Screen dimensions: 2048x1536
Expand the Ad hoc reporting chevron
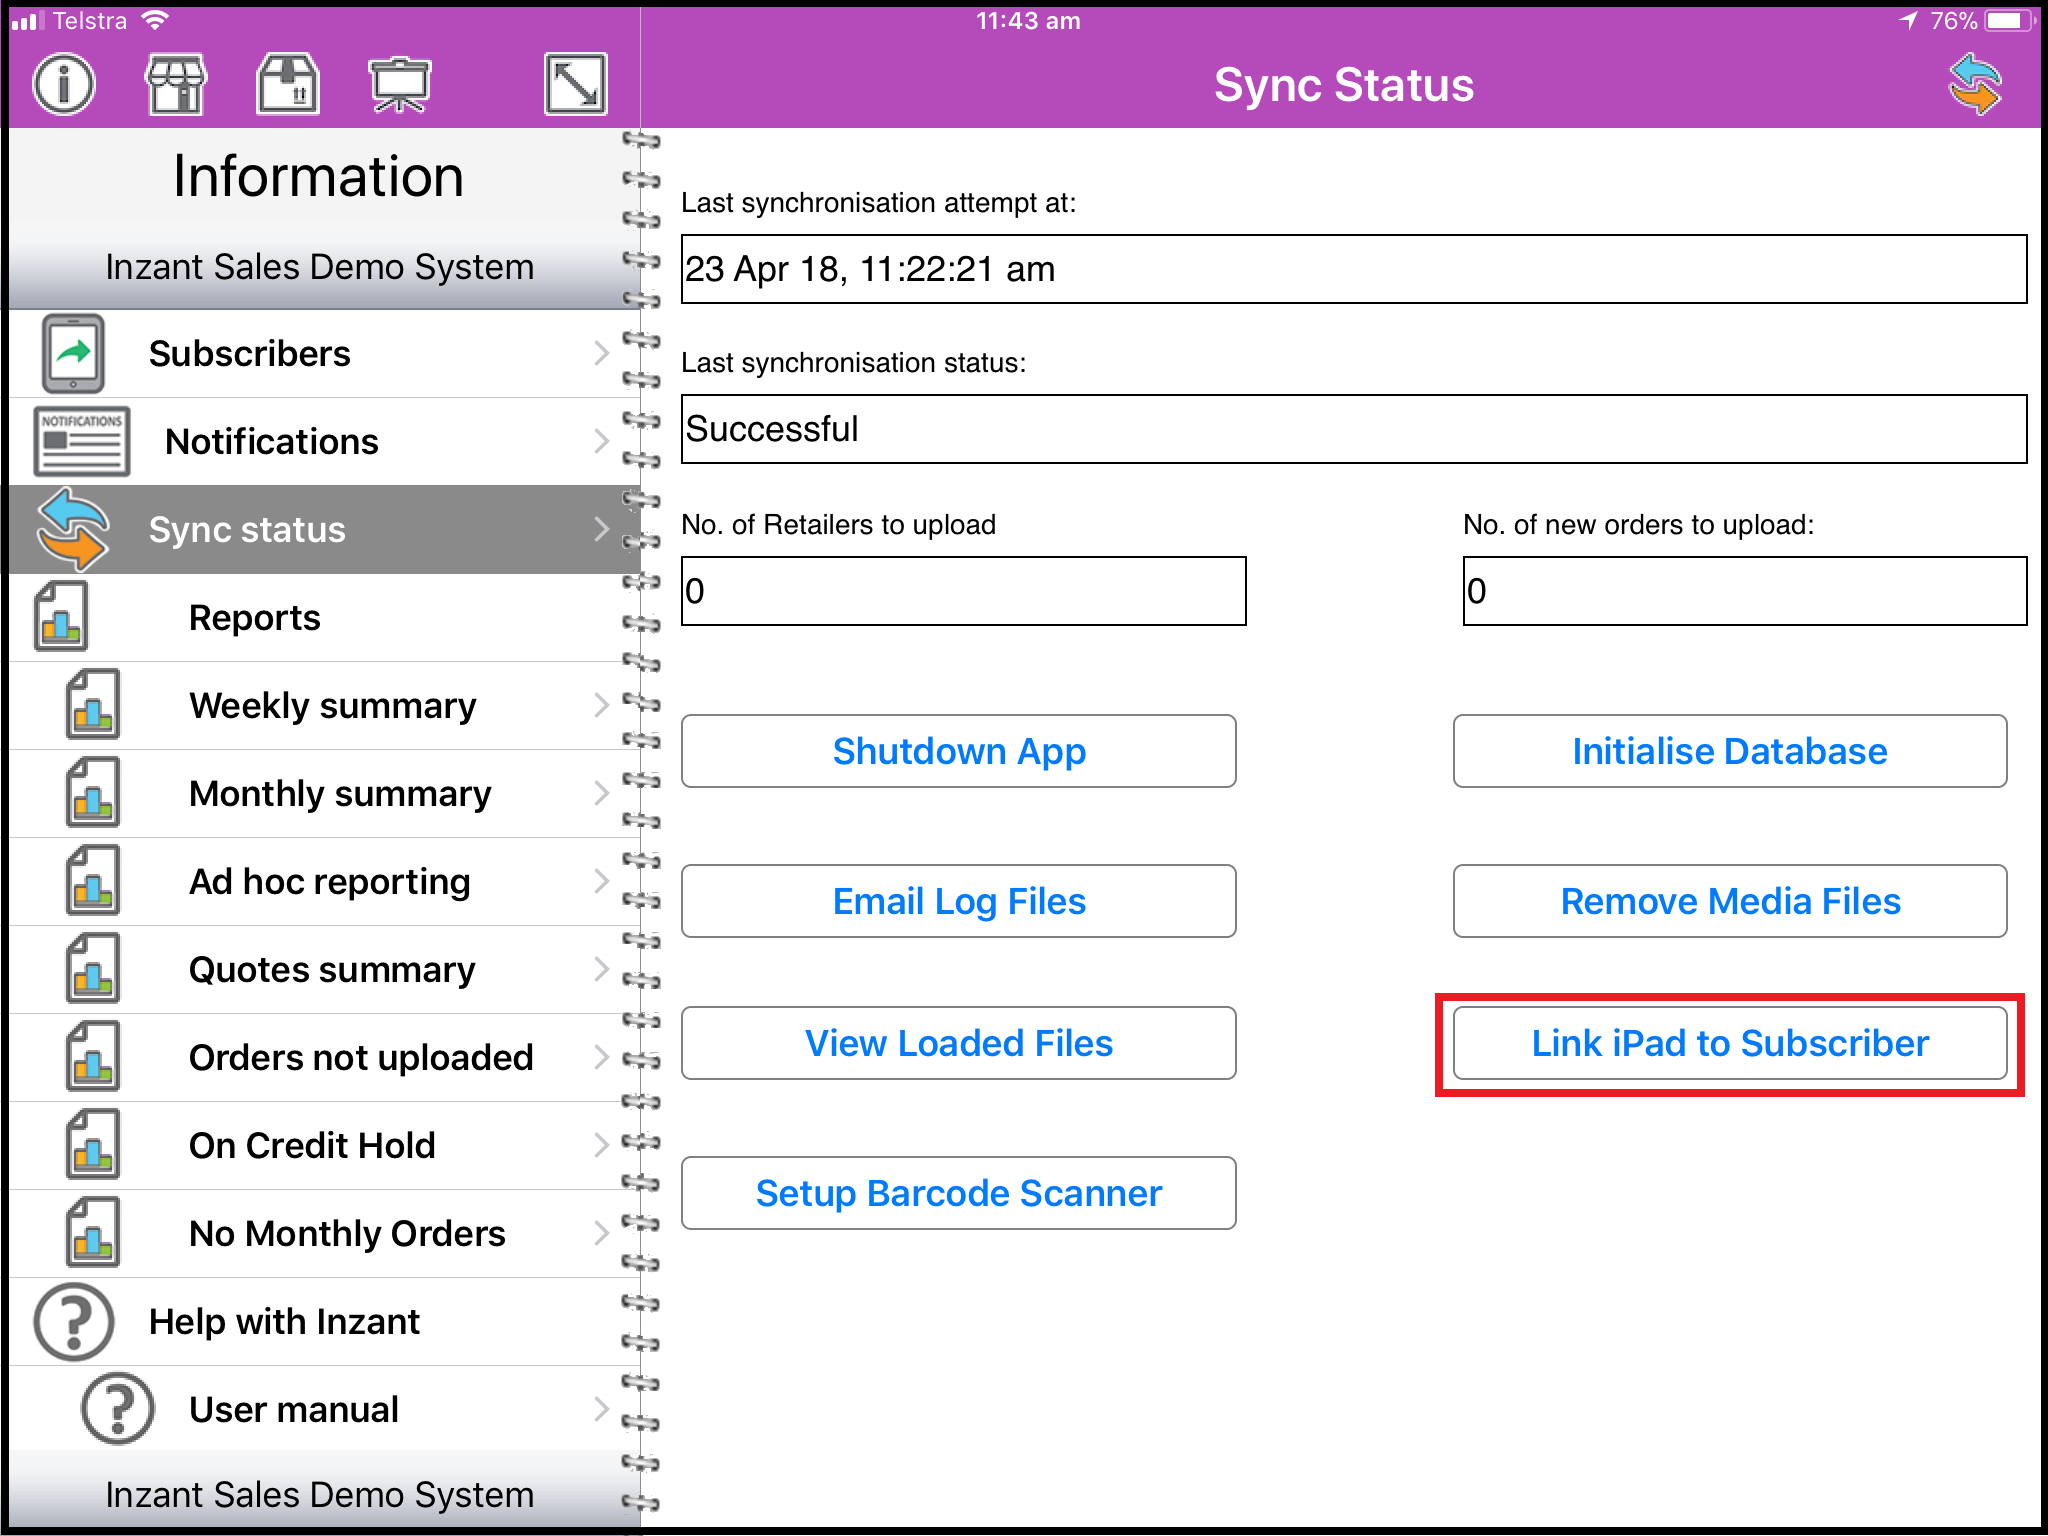point(601,881)
